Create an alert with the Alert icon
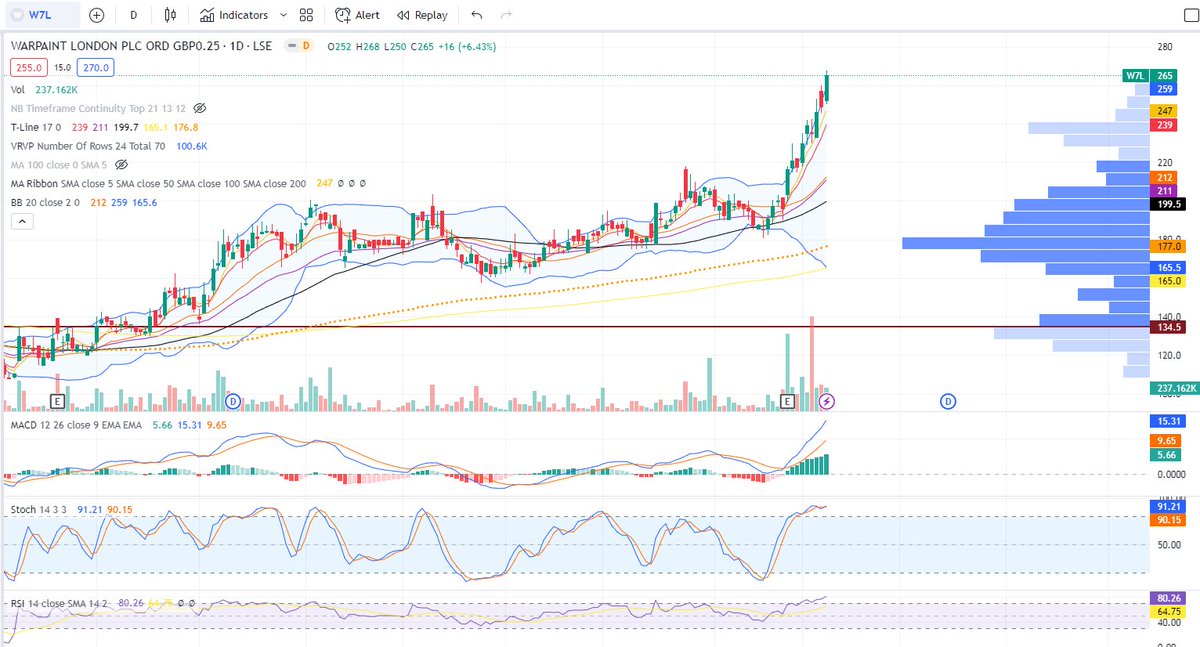This screenshot has height=647, width=1200. coord(357,15)
